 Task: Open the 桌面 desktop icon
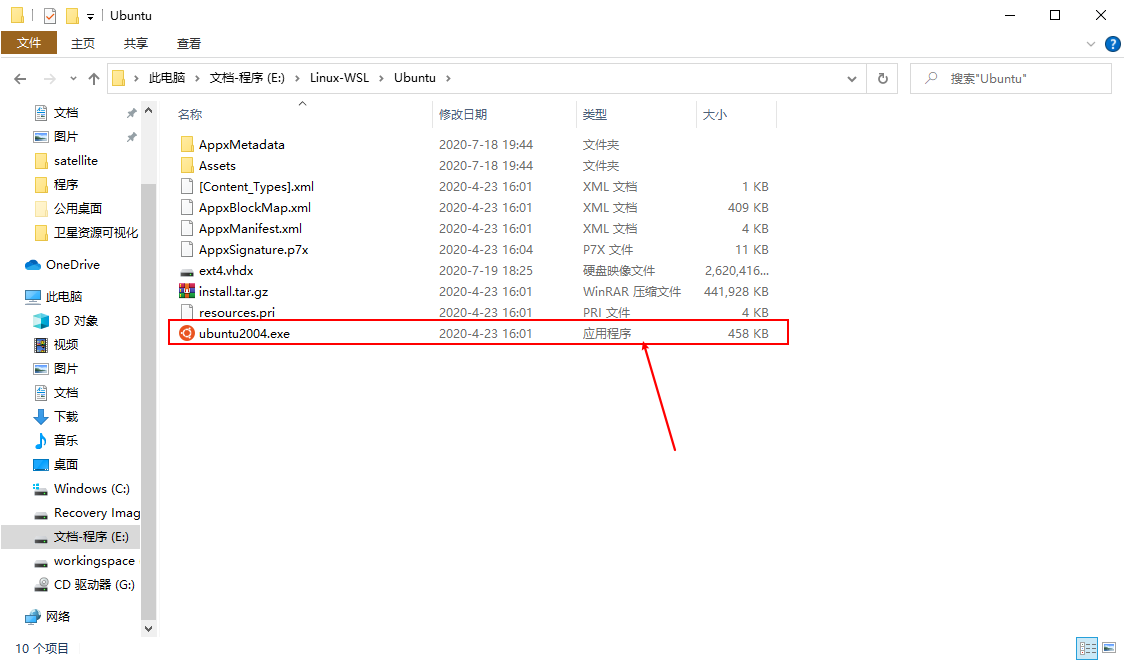tap(41, 464)
